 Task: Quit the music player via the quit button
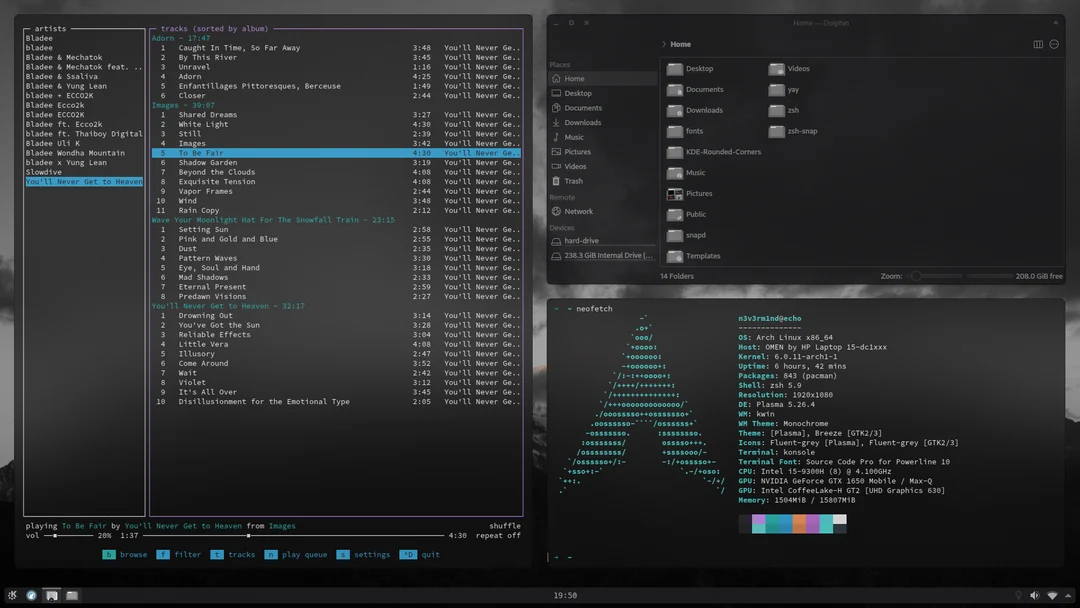tap(430, 553)
